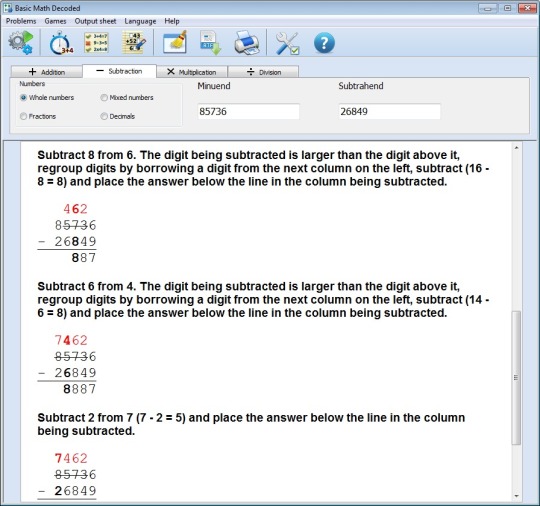Viewport: 540px width, 506px height.
Task: Close the Basic Math Decoded window
Action: click(x=527, y=8)
